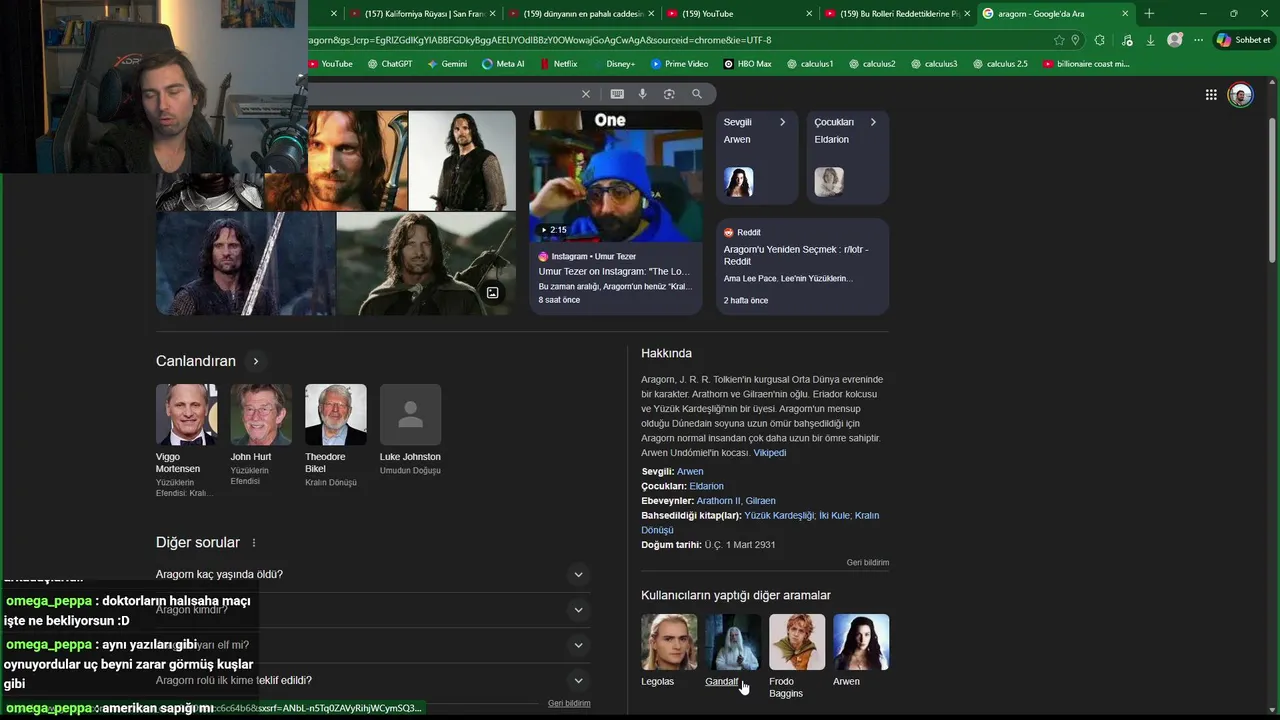Expand 'Aragorn kimdir?' question chevron
The width and height of the screenshot is (1280, 720).
pos(578,610)
